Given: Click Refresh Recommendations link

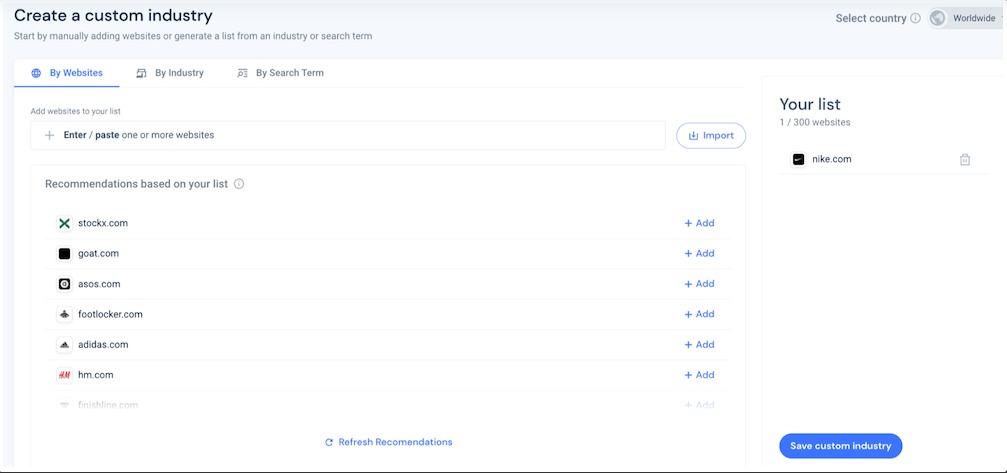Looking at the screenshot, I should (388, 442).
